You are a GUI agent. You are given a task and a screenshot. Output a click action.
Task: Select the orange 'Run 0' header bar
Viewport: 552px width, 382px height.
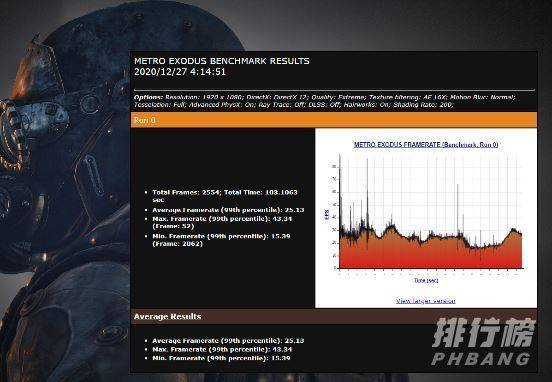click(x=334, y=120)
